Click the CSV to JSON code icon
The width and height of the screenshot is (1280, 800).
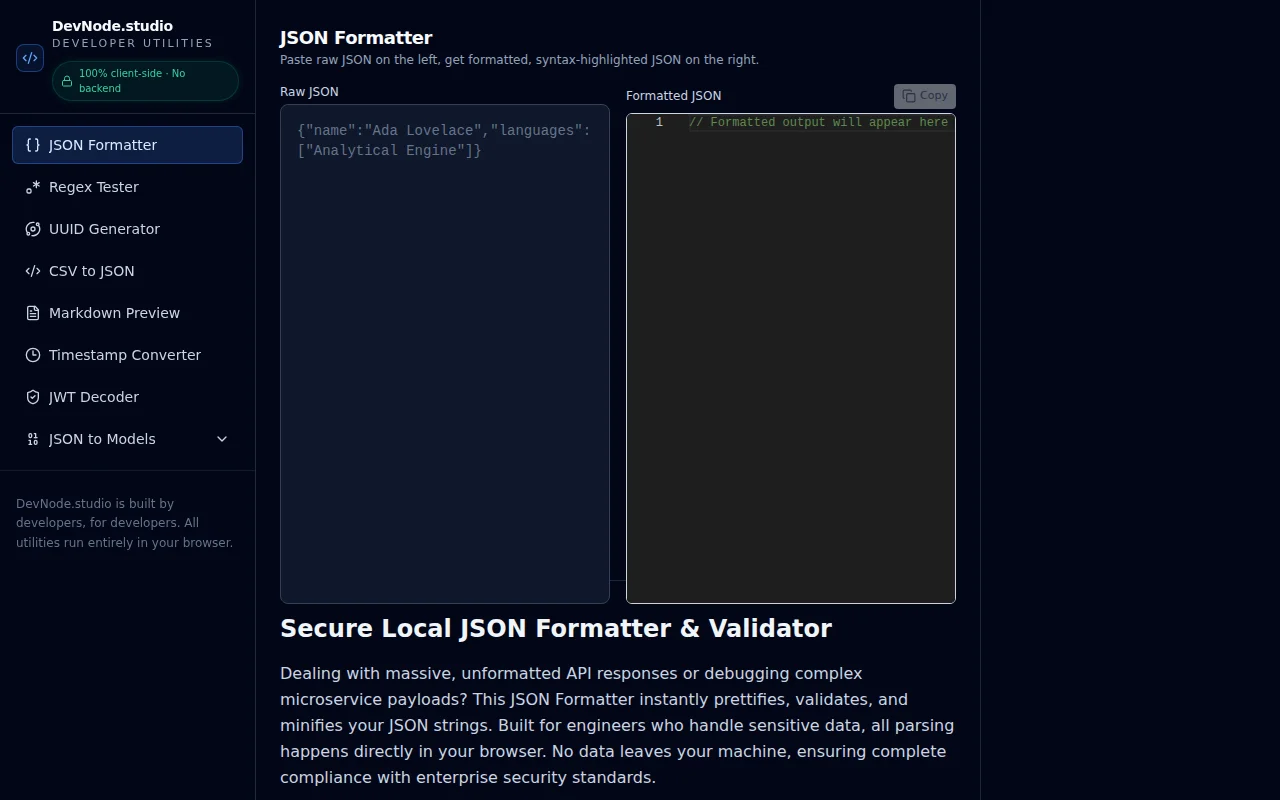33,271
